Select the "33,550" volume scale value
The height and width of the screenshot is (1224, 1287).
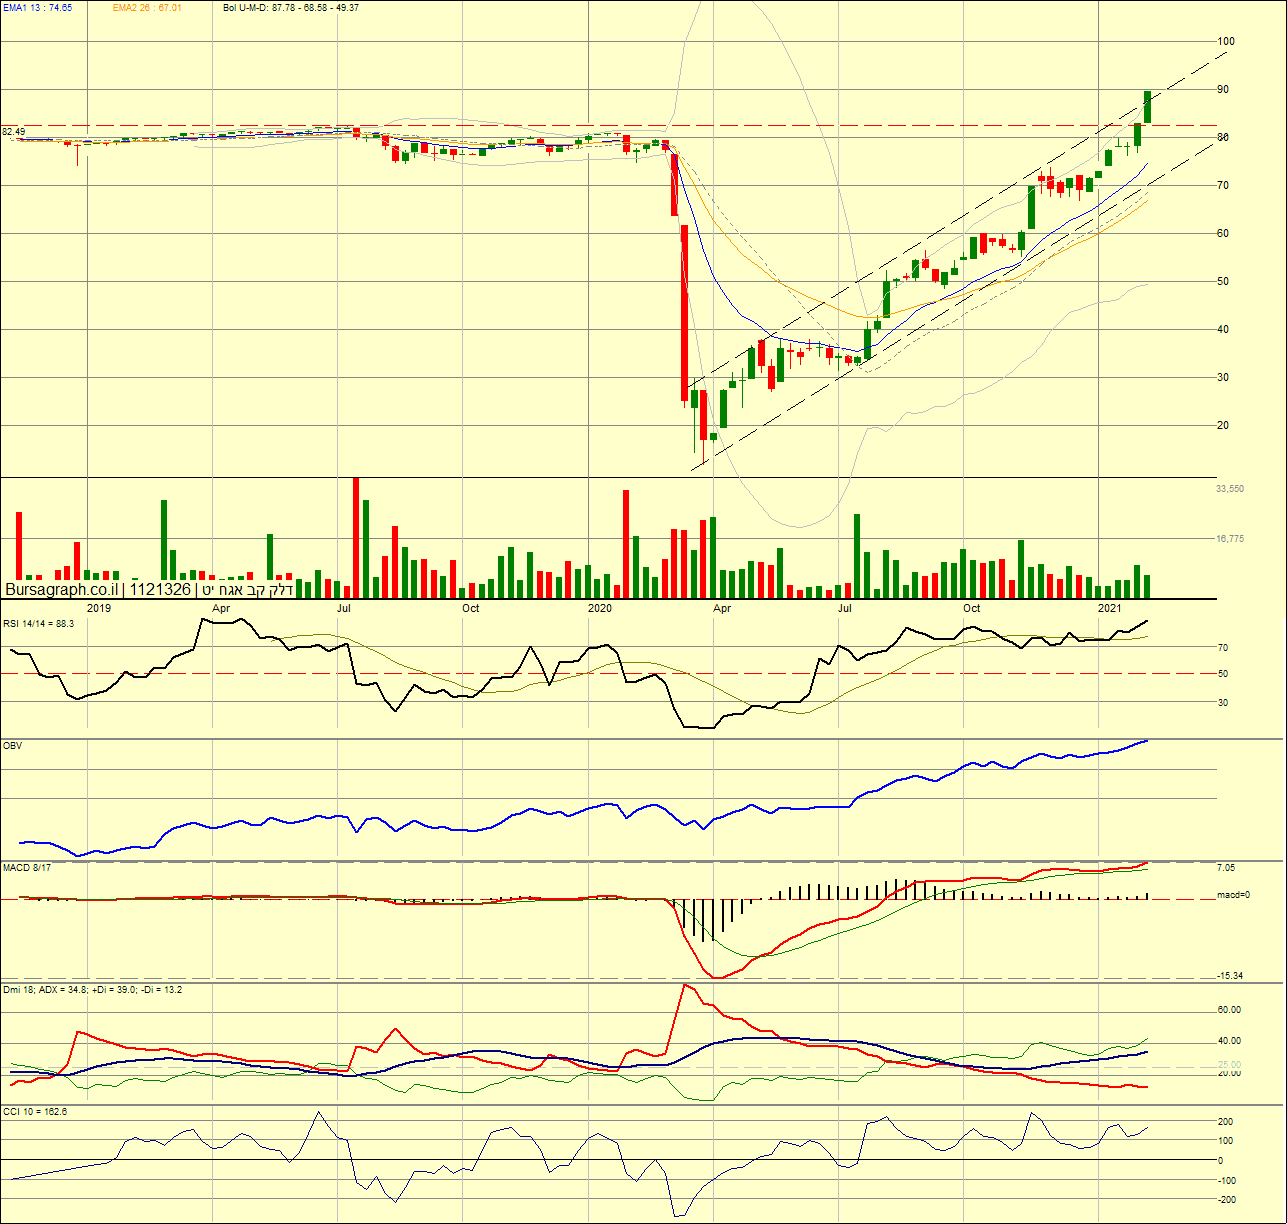1230,489
